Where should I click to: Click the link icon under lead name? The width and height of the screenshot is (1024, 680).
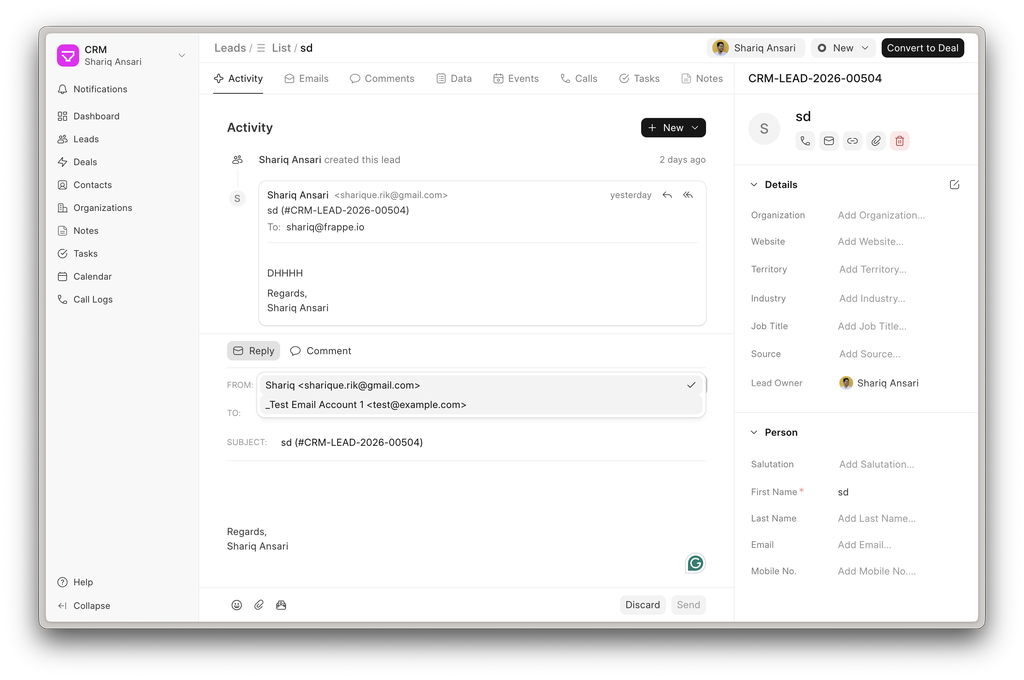click(852, 141)
